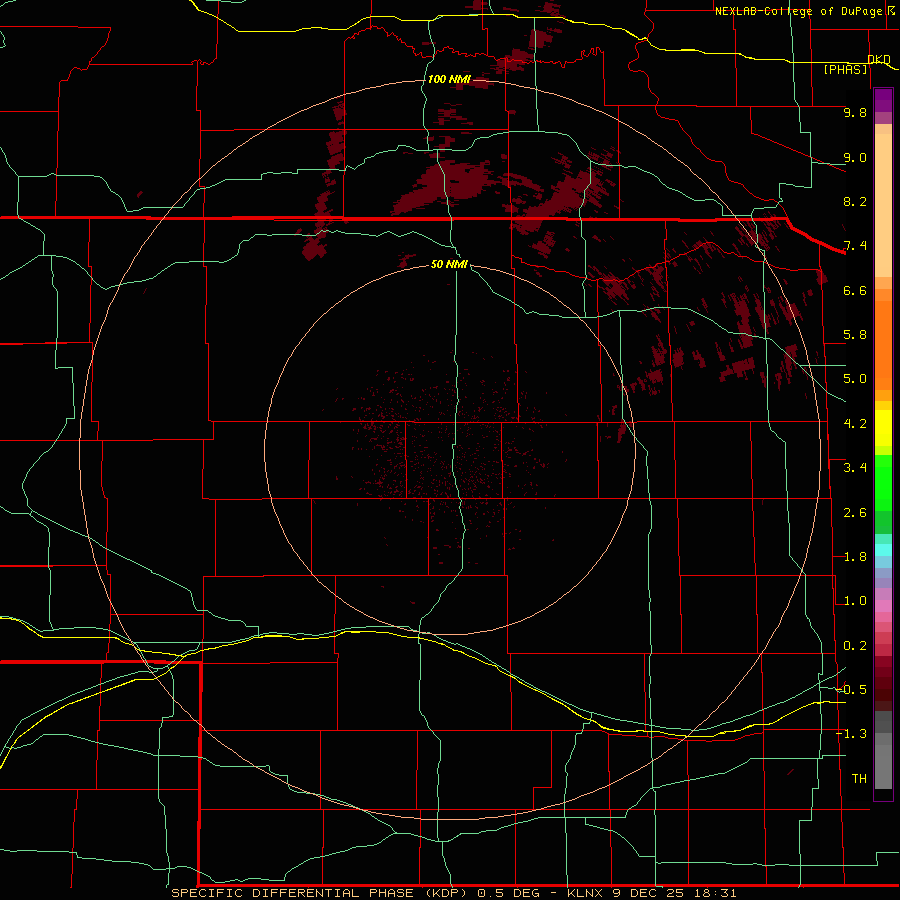This screenshot has width=900, height=900.
Task: Click the 0.2 value on the color scale
Action: point(855,646)
